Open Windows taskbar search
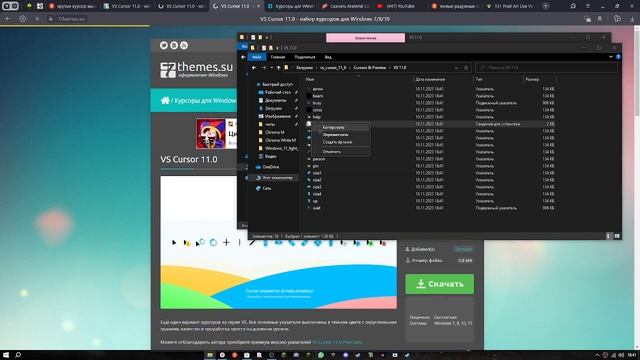This screenshot has width=640, height=360. coord(18,355)
